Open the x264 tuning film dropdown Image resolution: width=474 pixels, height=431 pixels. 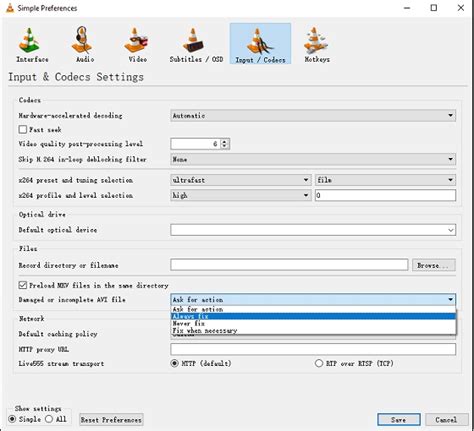(385, 180)
